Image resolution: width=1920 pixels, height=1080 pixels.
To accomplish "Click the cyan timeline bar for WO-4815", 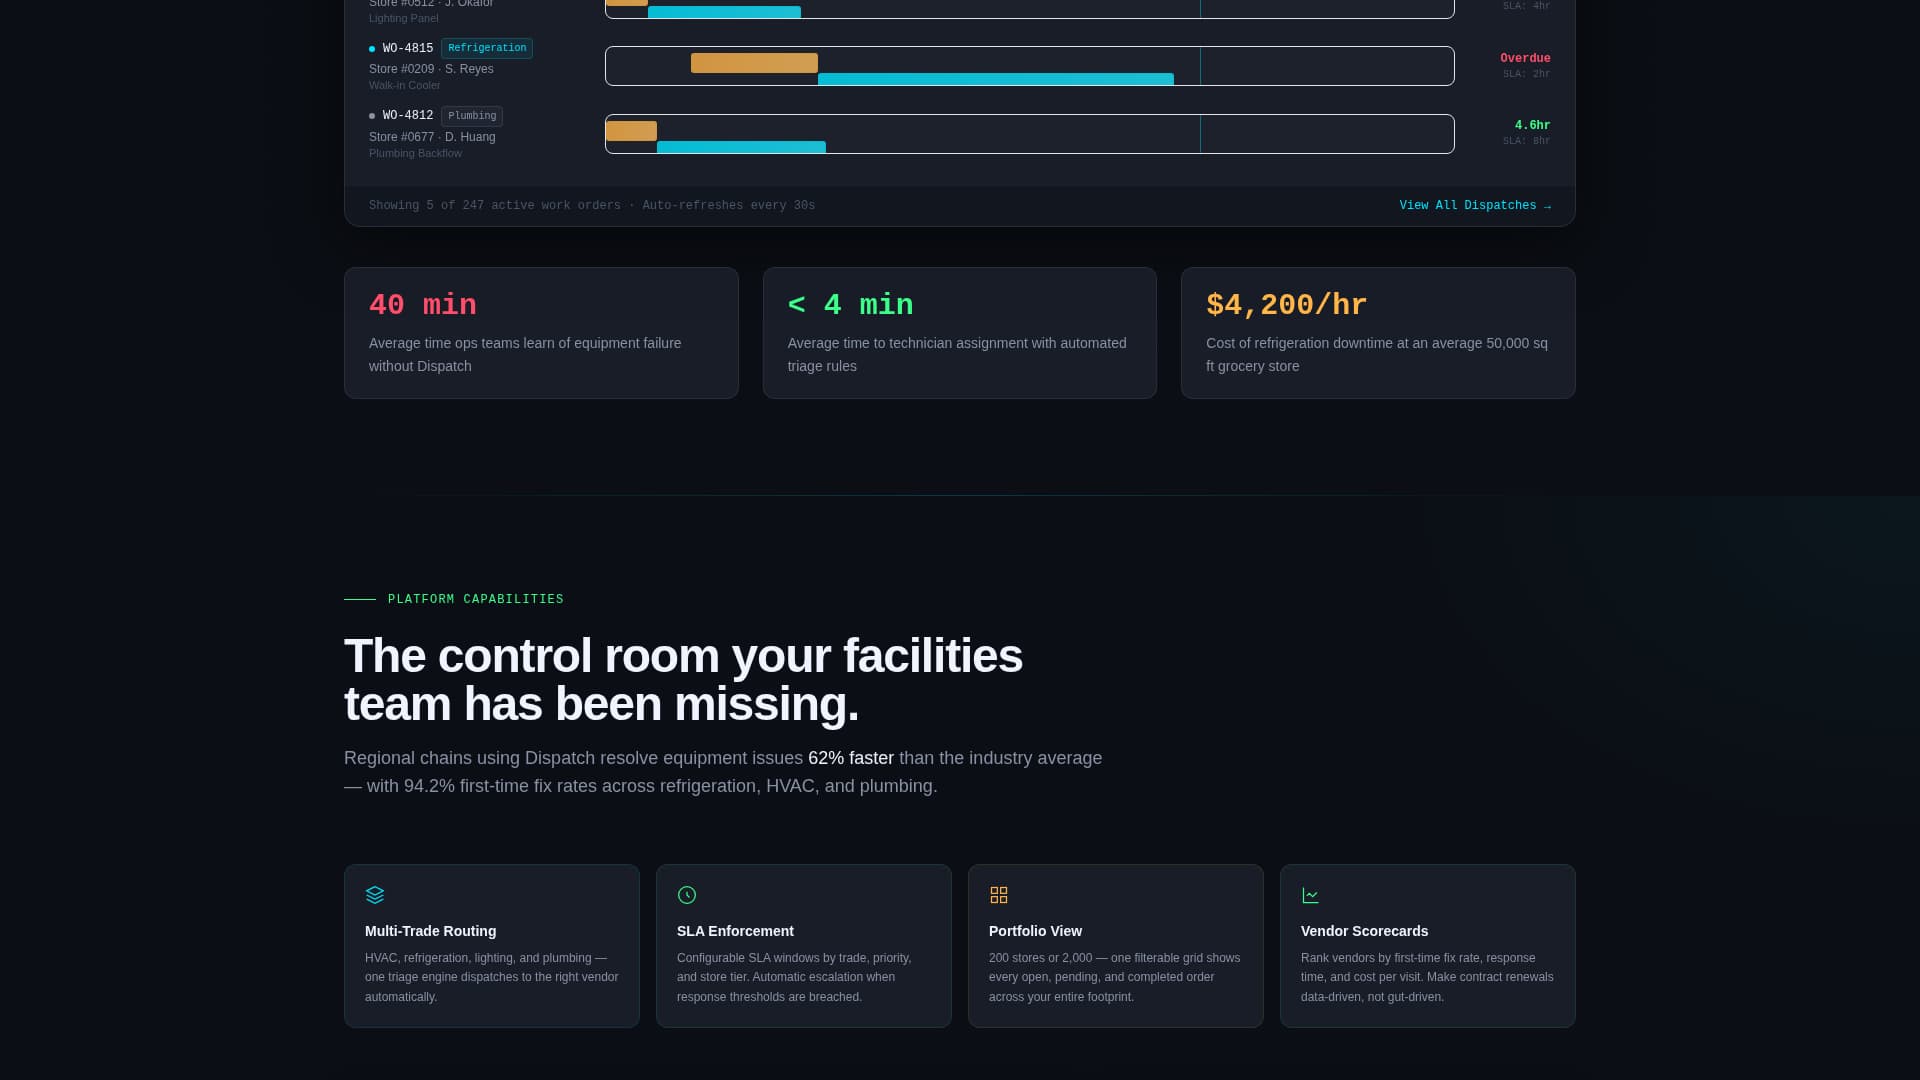I will 996,79.
